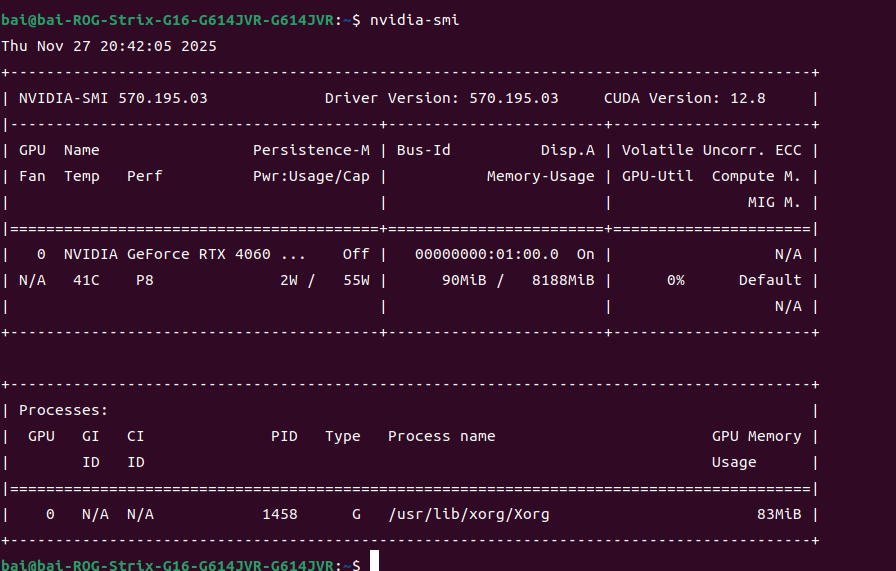Select the Compute M. header
The width and height of the screenshot is (896, 571).
point(756,177)
